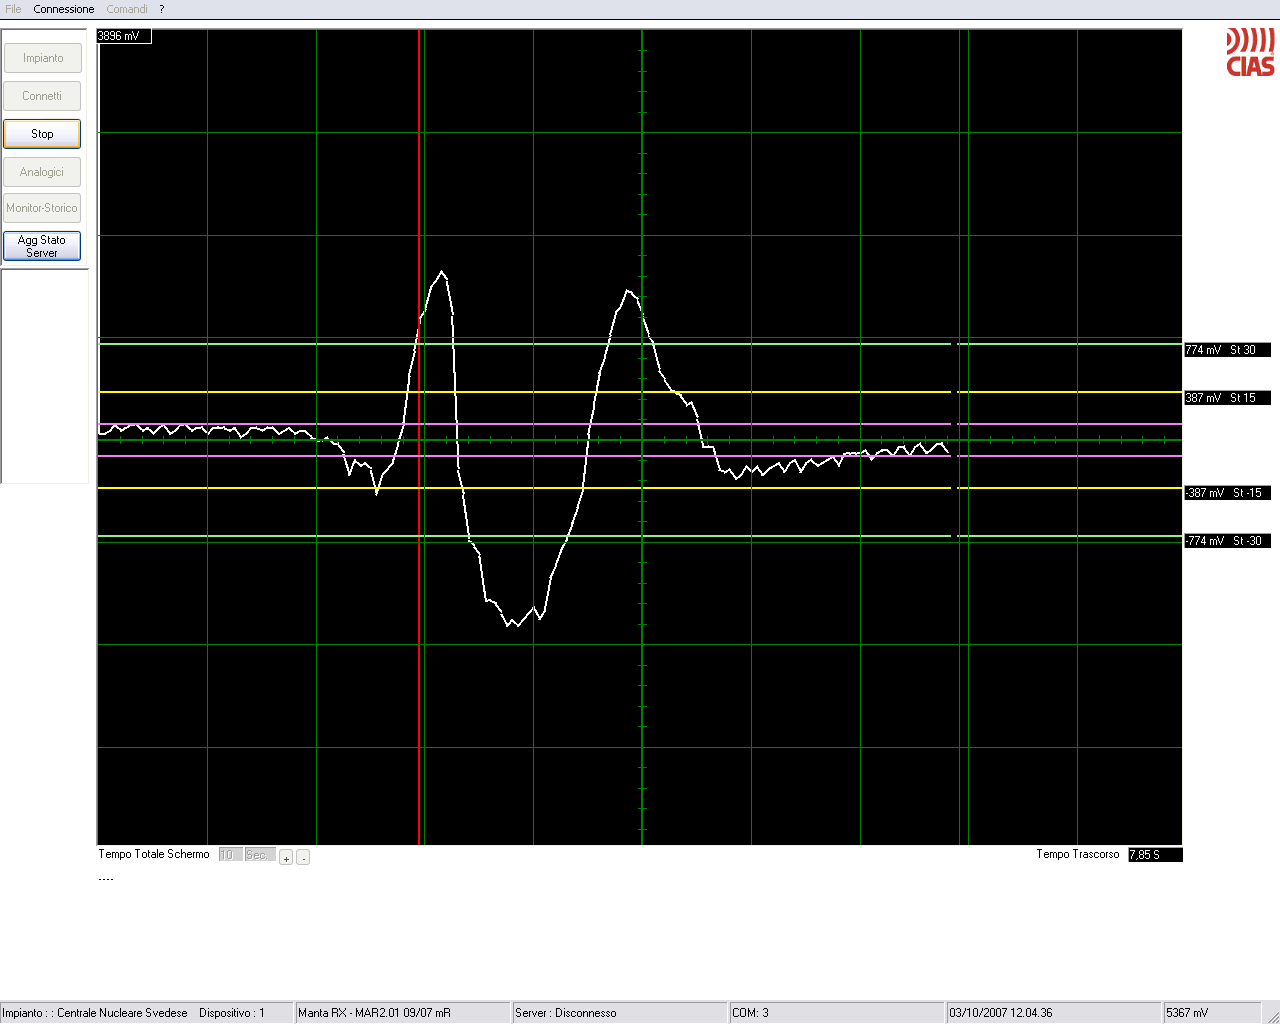Click the 5367 mV status bar value
This screenshot has width=1280, height=1024.
coord(1212,1013)
